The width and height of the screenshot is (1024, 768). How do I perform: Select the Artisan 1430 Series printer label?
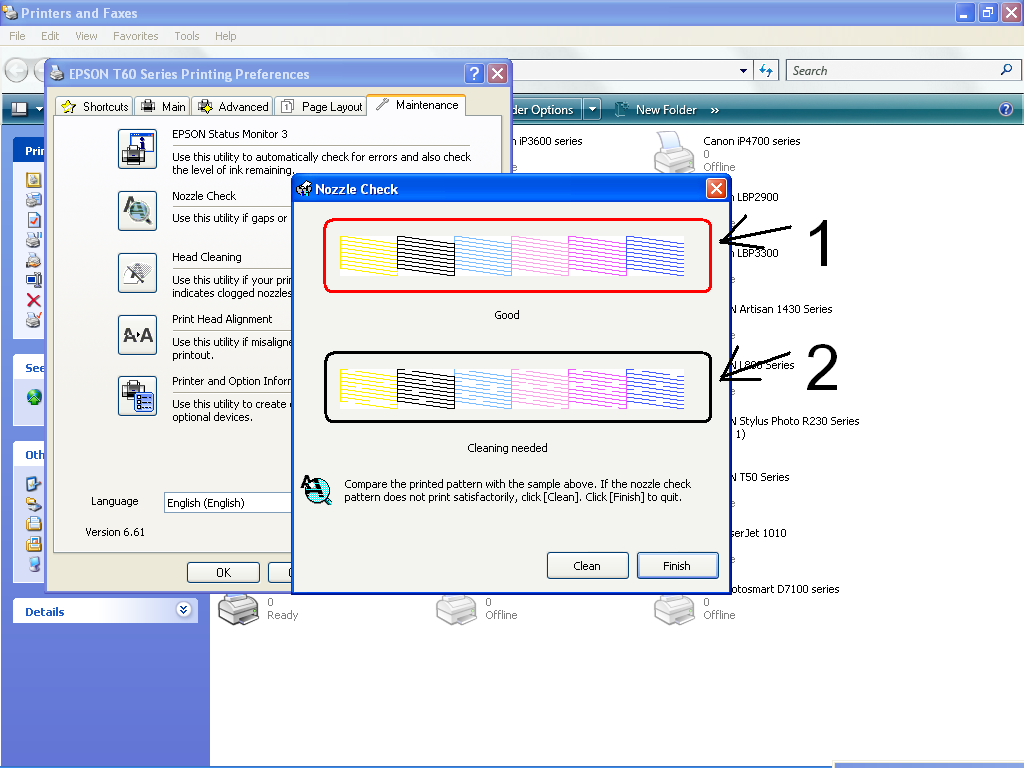tap(782, 309)
